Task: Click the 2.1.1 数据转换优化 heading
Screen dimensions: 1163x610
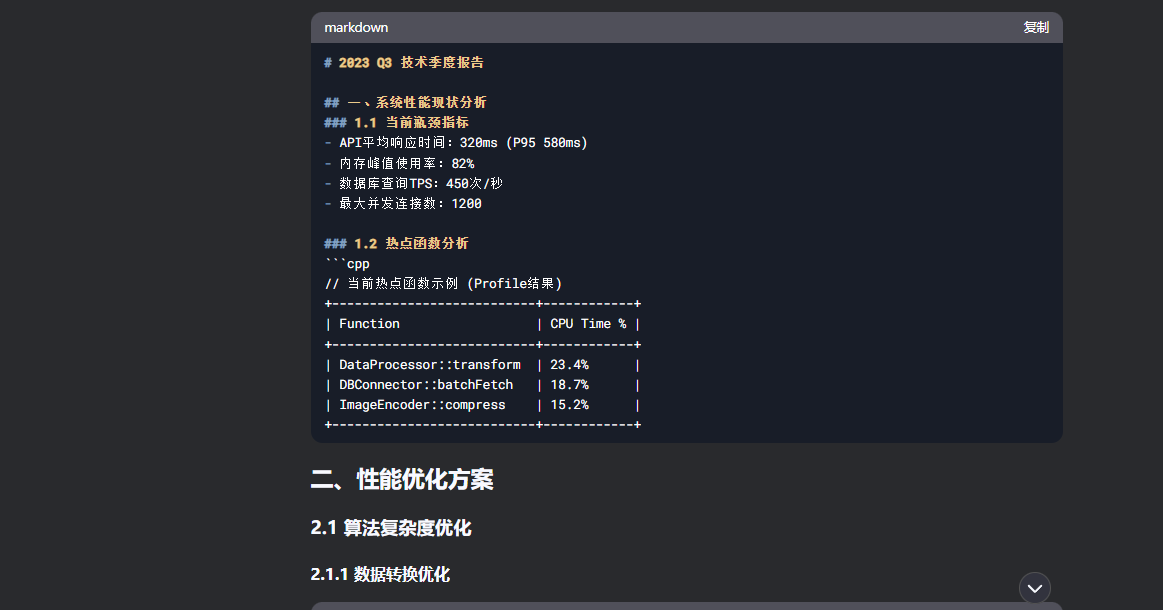Action: tap(380, 574)
